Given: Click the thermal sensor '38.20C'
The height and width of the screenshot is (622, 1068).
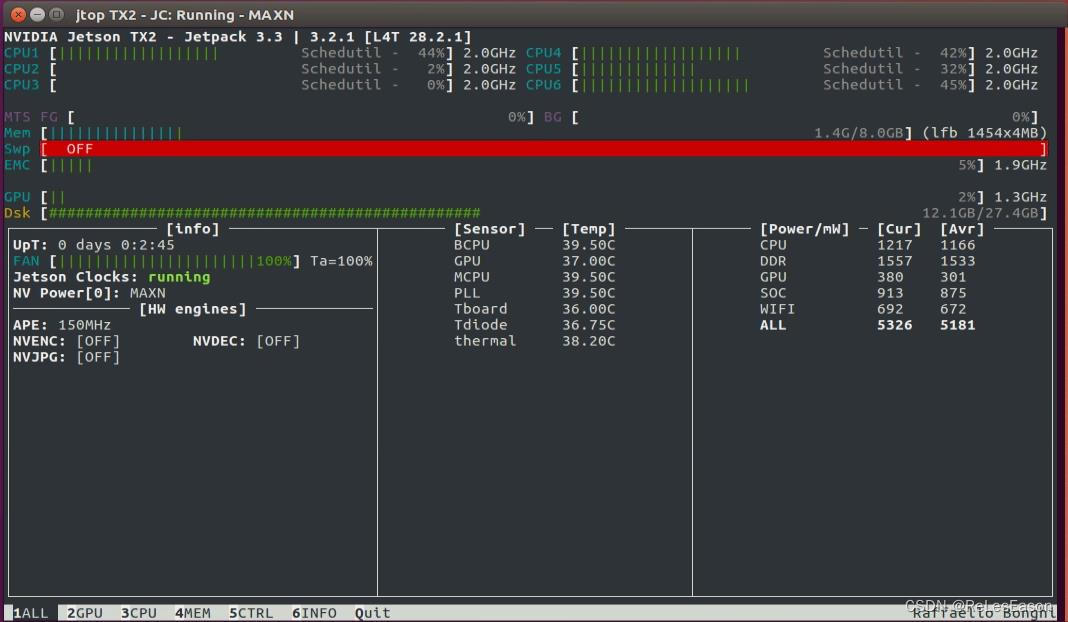Looking at the screenshot, I should 588,341.
